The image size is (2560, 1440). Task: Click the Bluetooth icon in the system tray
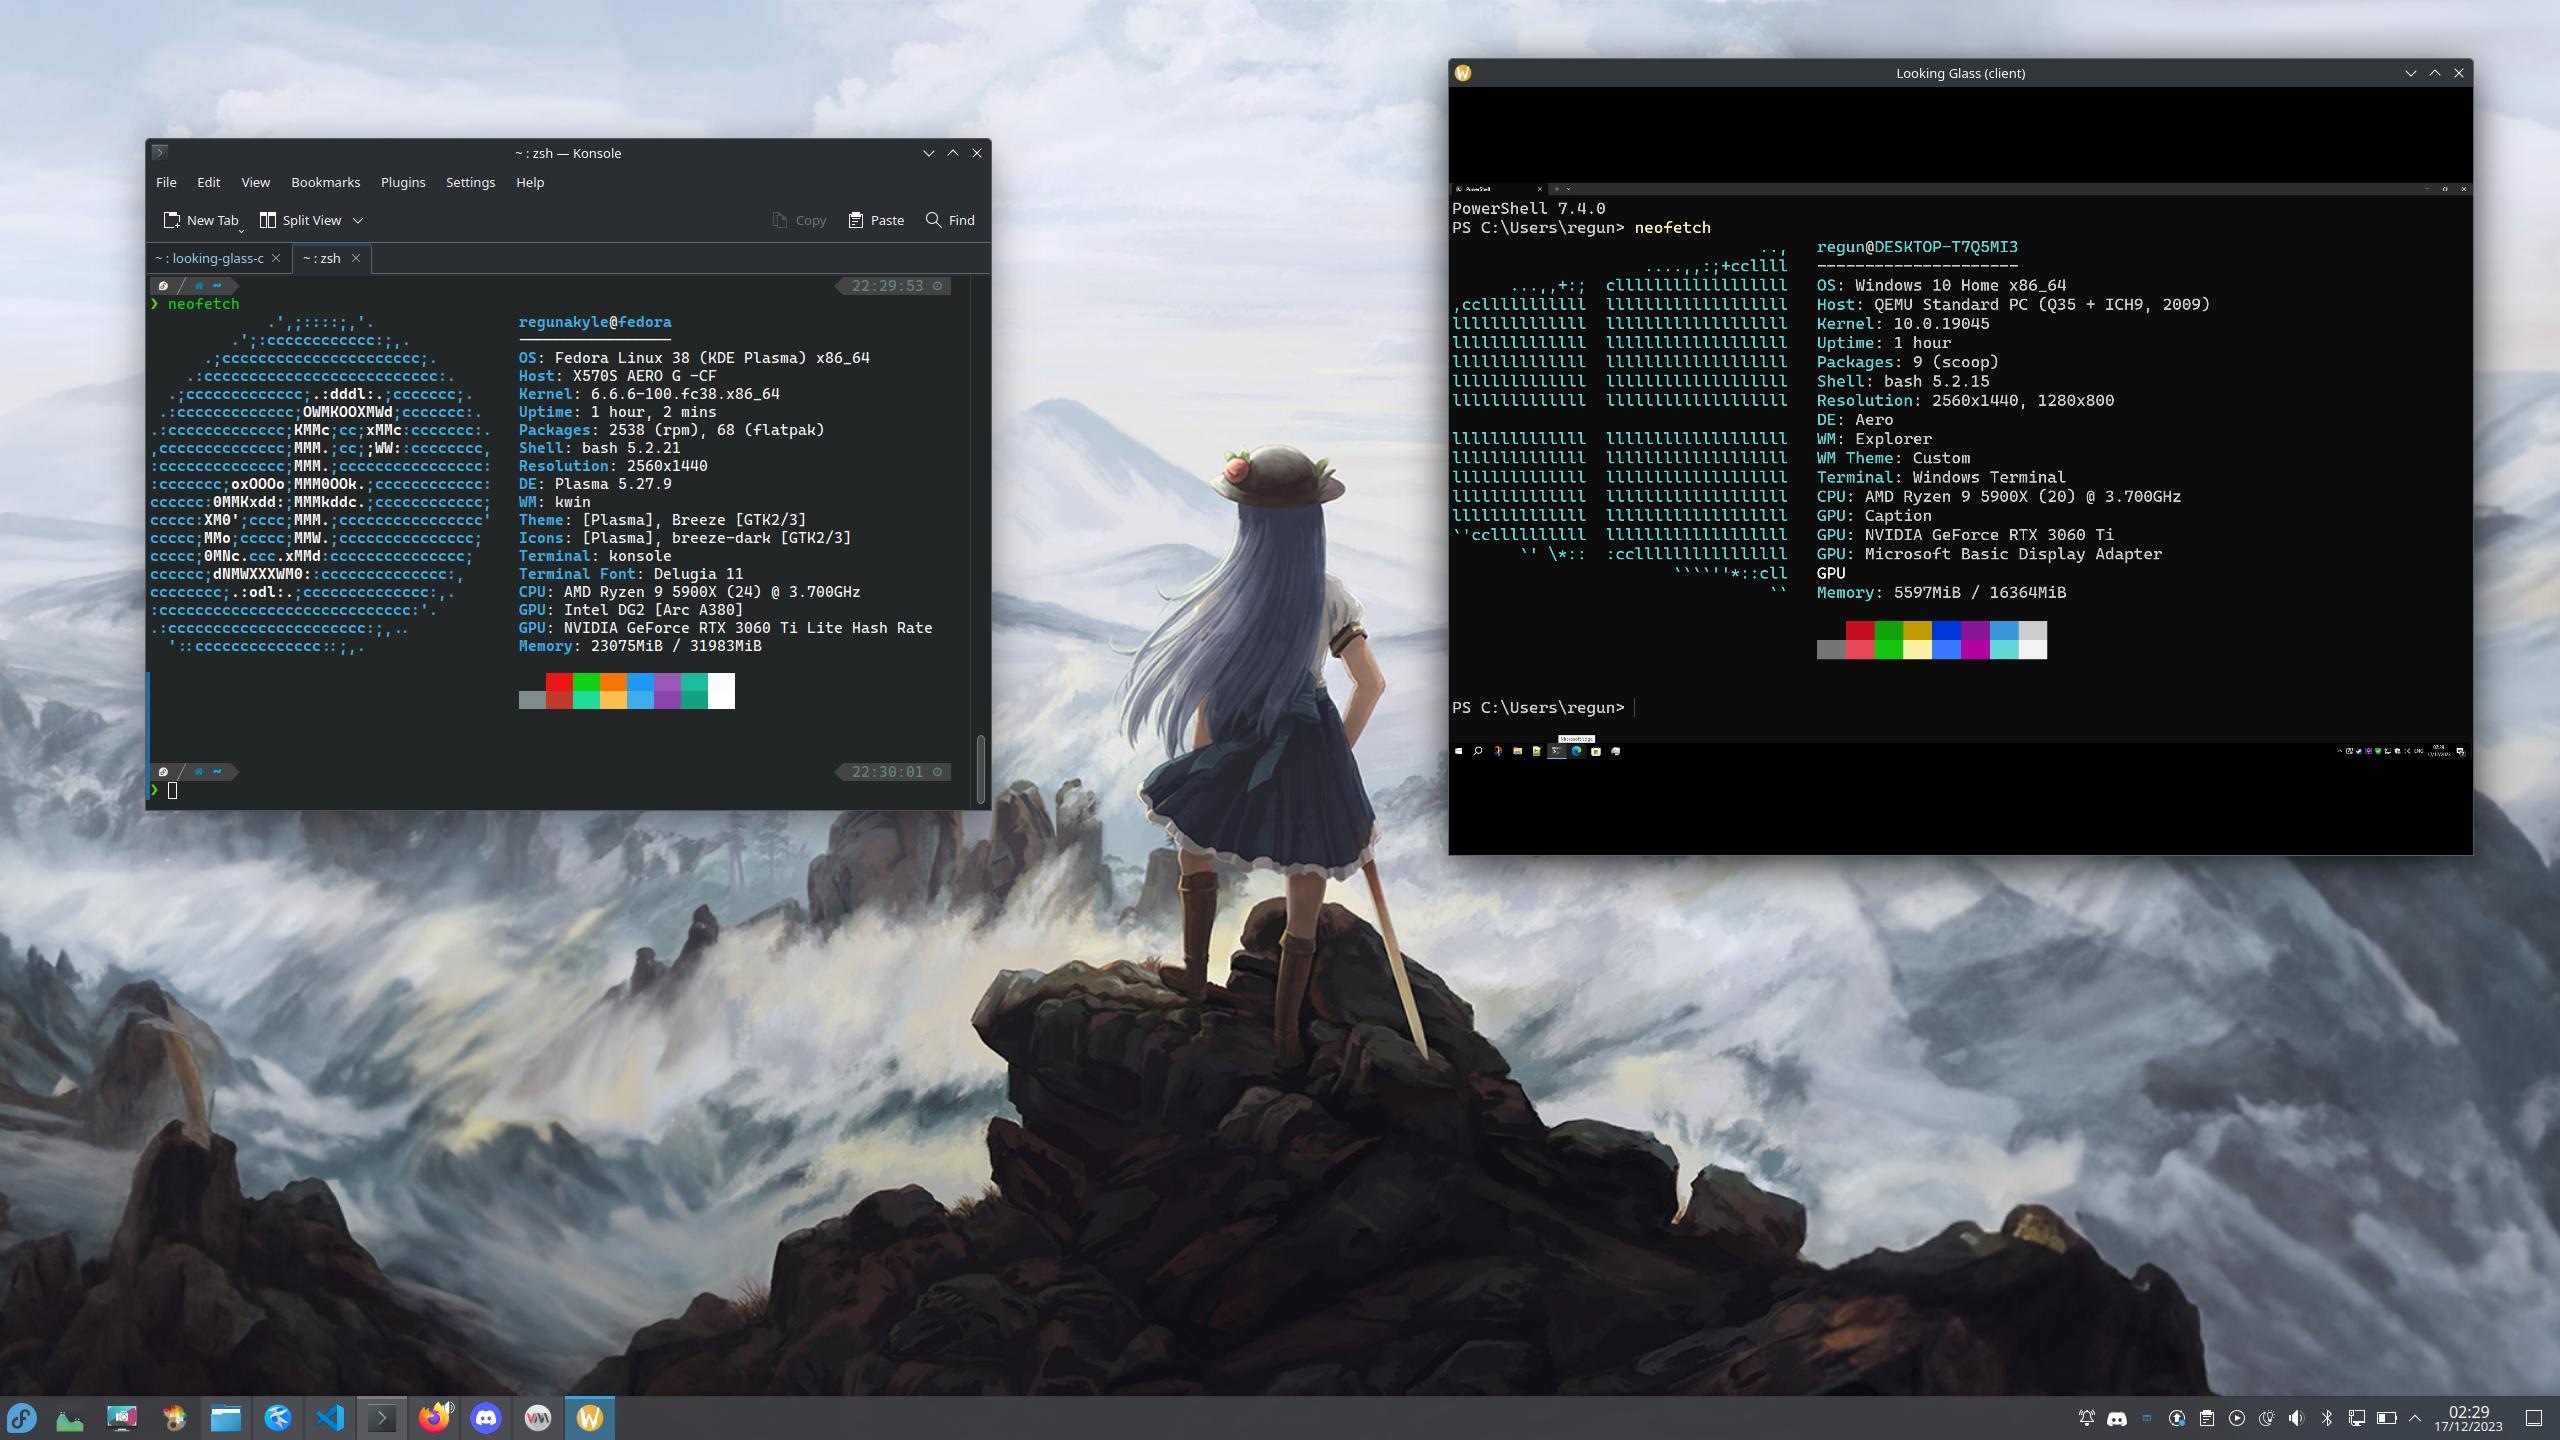click(2327, 1417)
